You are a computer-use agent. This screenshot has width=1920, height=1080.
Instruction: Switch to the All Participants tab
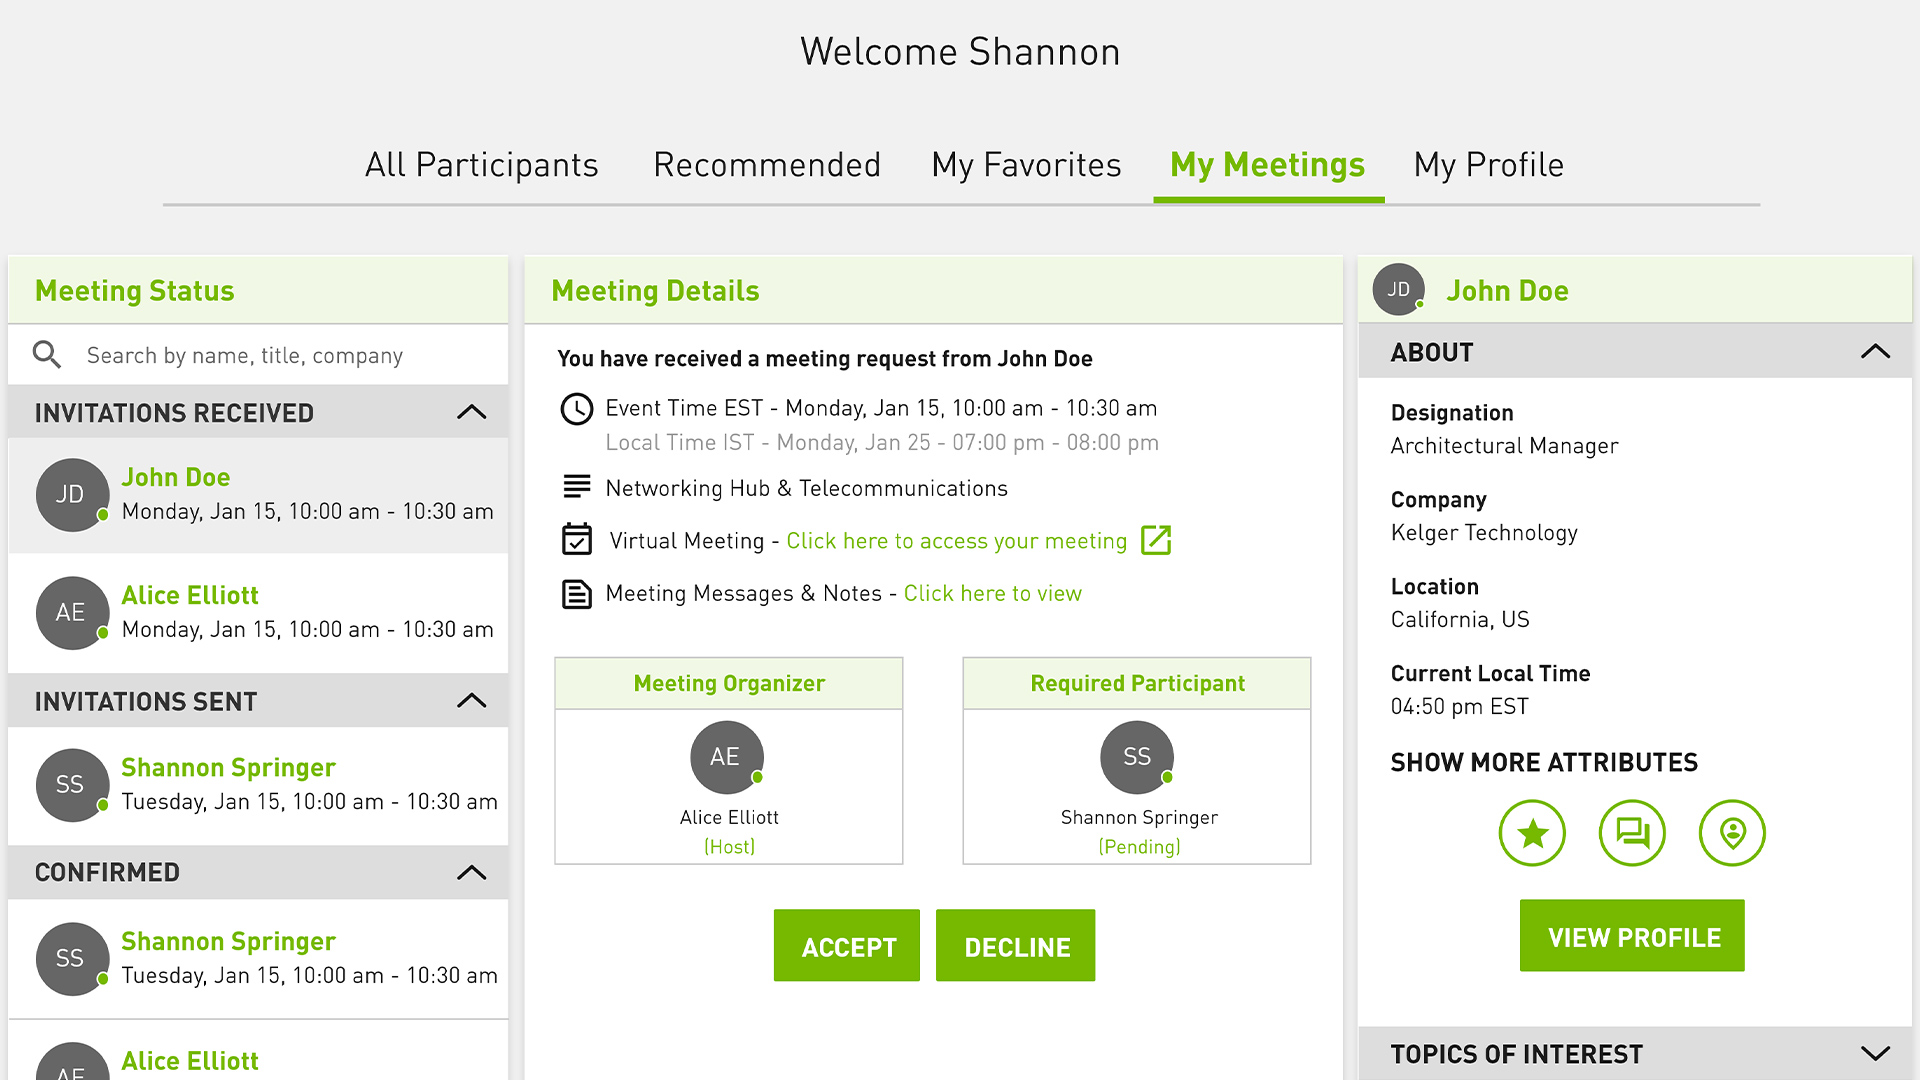click(x=482, y=165)
